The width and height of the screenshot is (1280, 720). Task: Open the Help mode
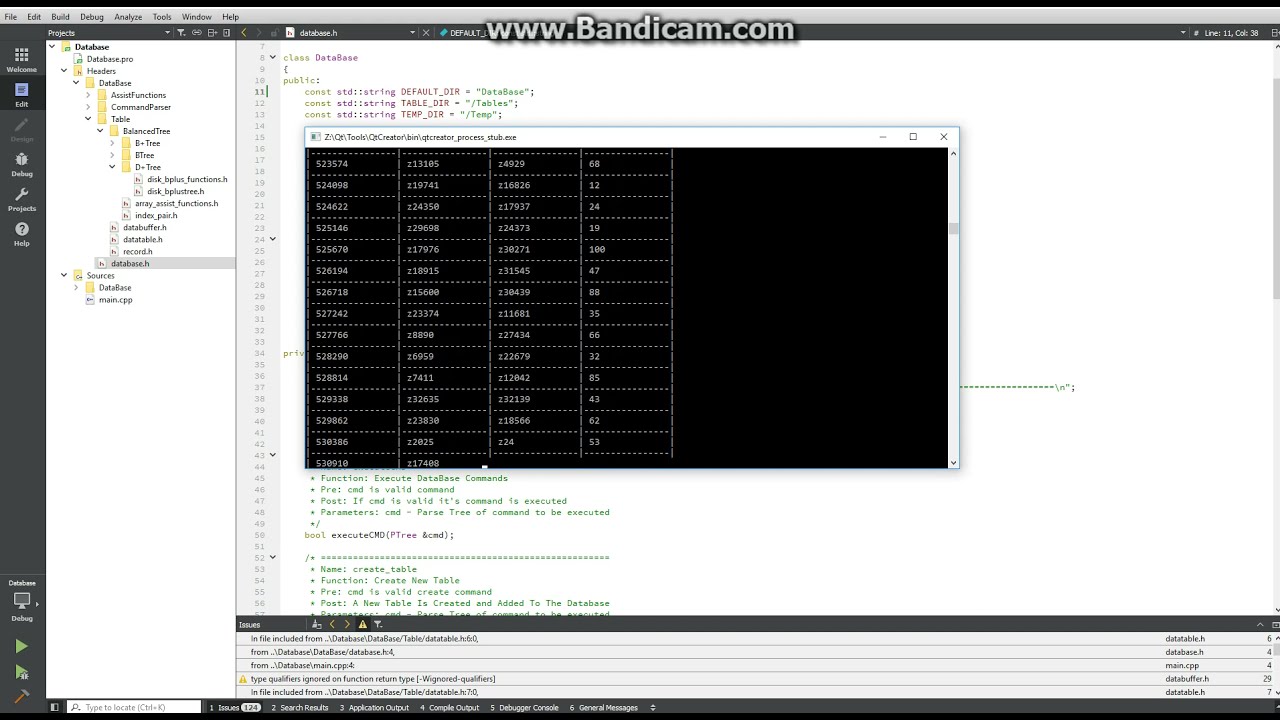click(22, 233)
